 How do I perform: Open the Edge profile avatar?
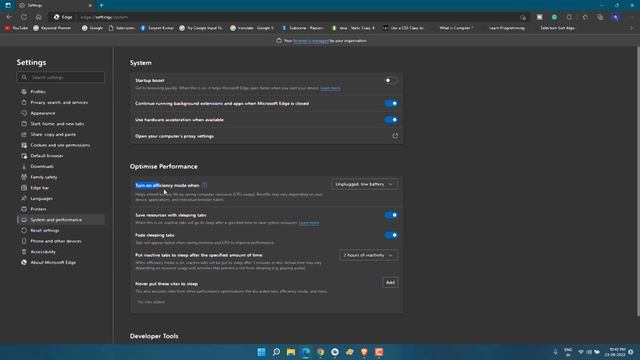click(615, 17)
